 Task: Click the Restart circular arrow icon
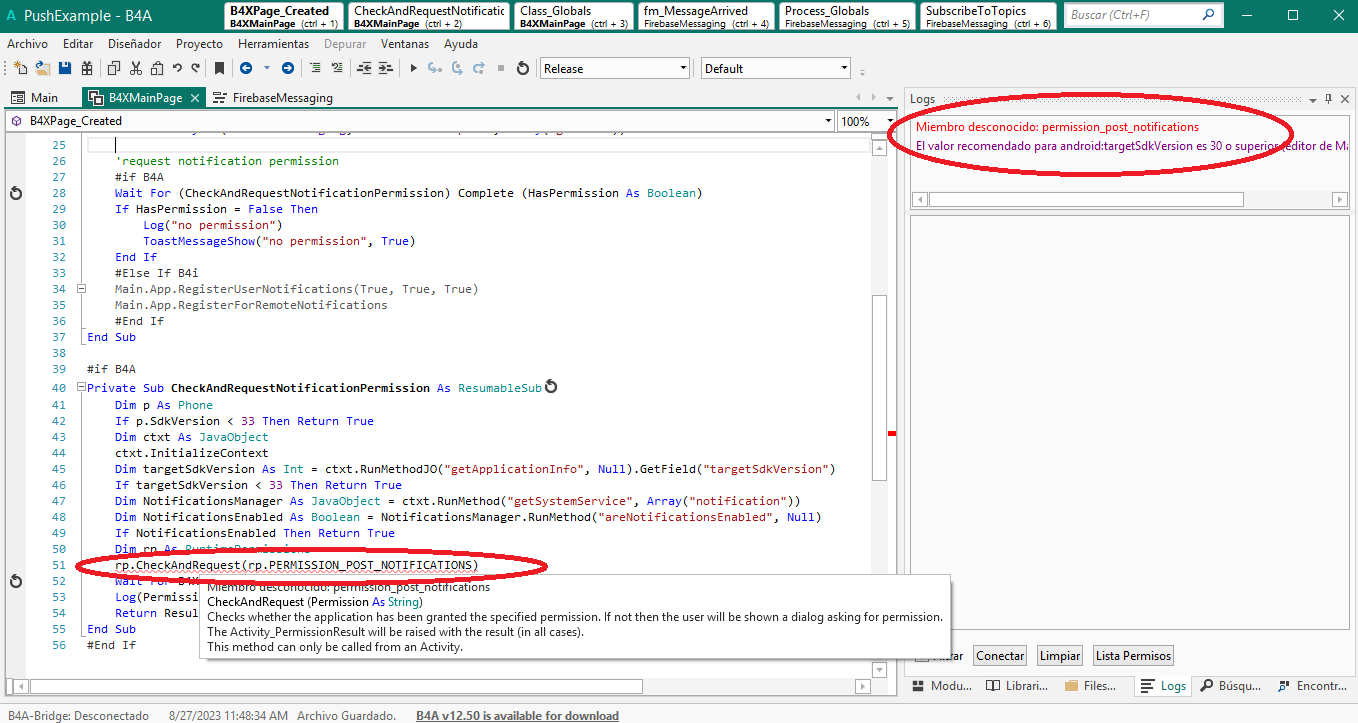pyautogui.click(x=522, y=68)
